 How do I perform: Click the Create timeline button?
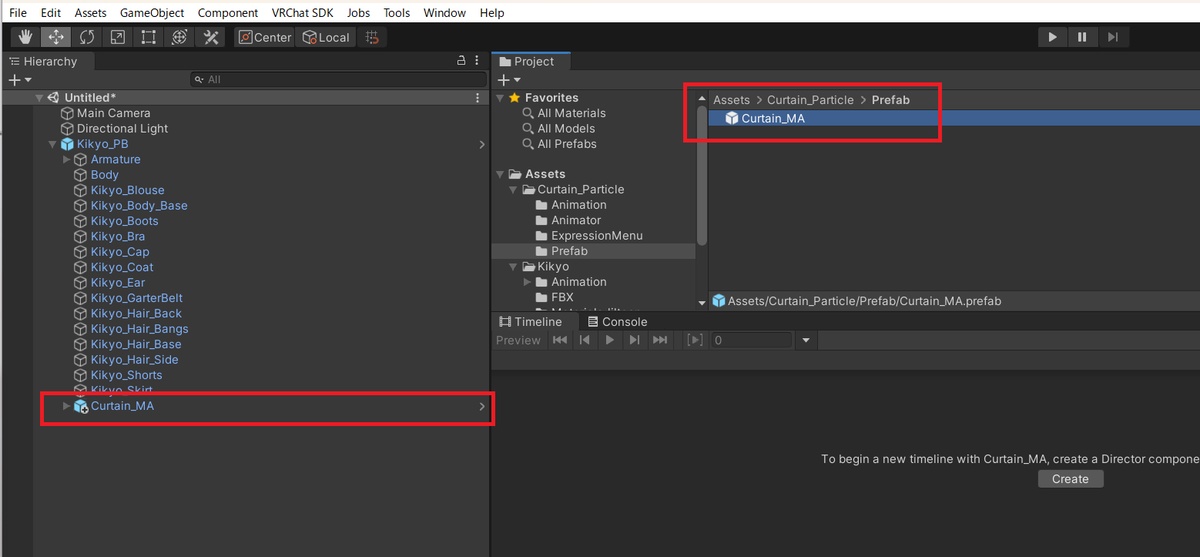coord(1069,479)
